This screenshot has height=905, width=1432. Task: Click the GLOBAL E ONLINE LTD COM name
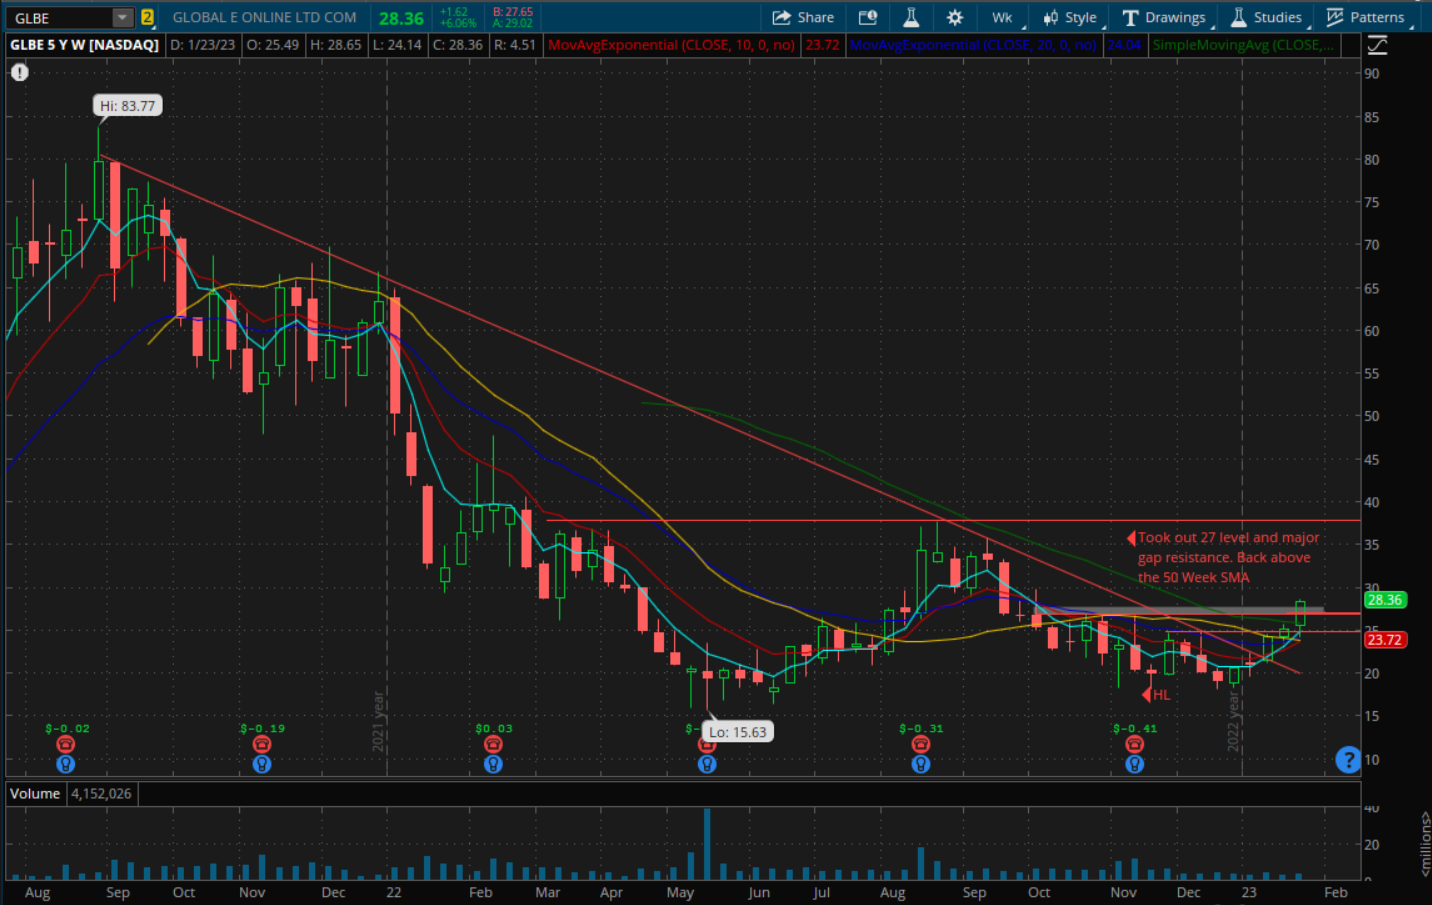[x=264, y=17]
